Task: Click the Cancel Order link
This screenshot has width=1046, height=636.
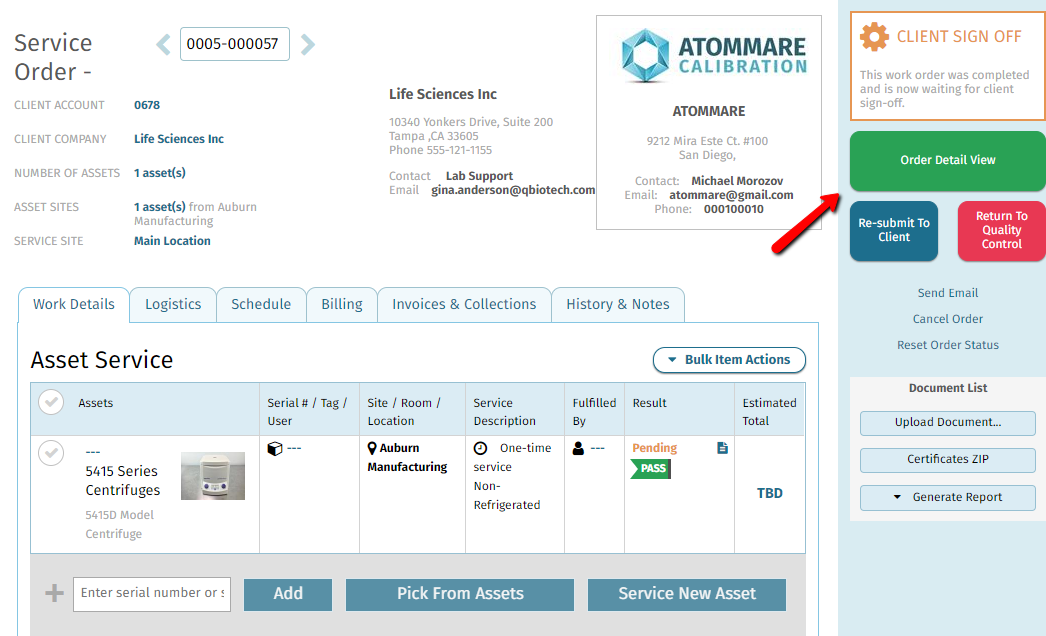Action: [x=947, y=319]
